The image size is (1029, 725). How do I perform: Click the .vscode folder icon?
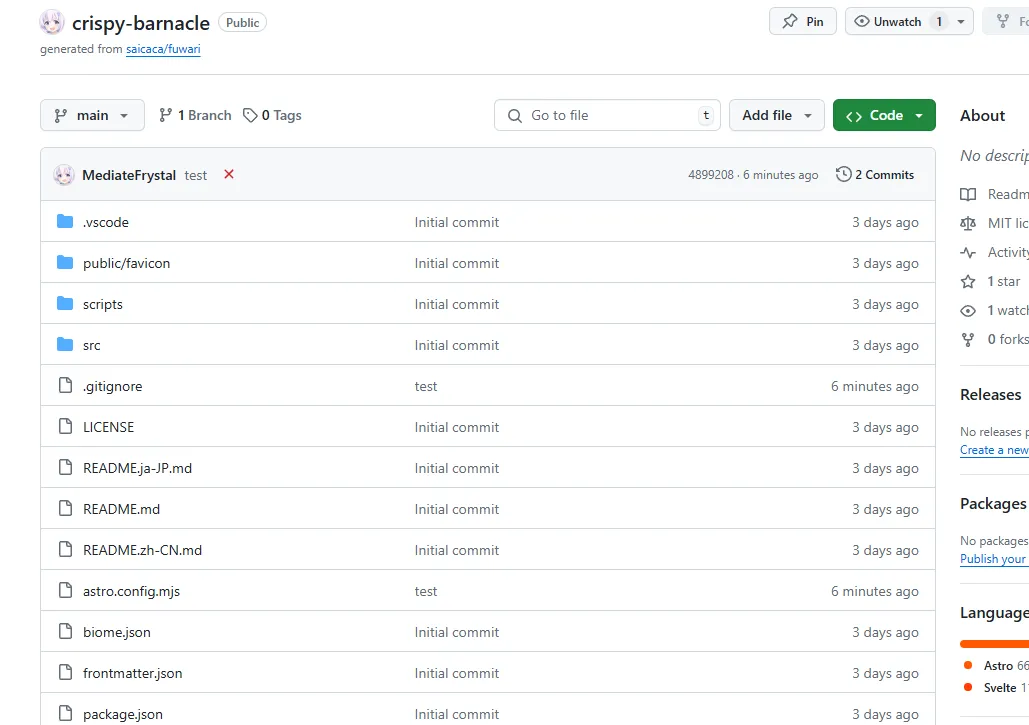tap(66, 222)
